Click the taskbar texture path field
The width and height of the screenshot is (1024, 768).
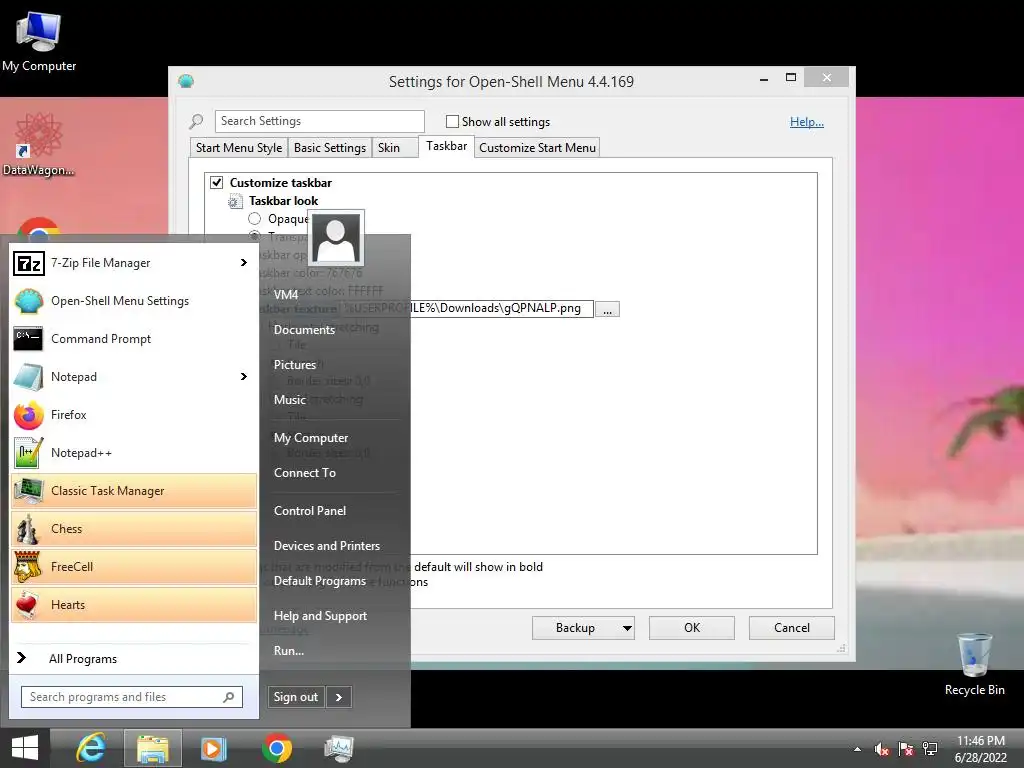[x=466, y=308]
